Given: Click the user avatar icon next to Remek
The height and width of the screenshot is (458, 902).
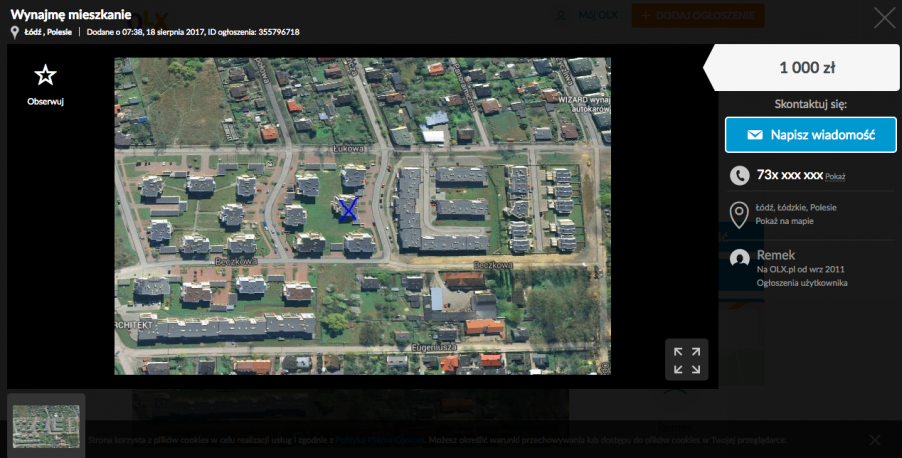Looking at the screenshot, I should 739,258.
